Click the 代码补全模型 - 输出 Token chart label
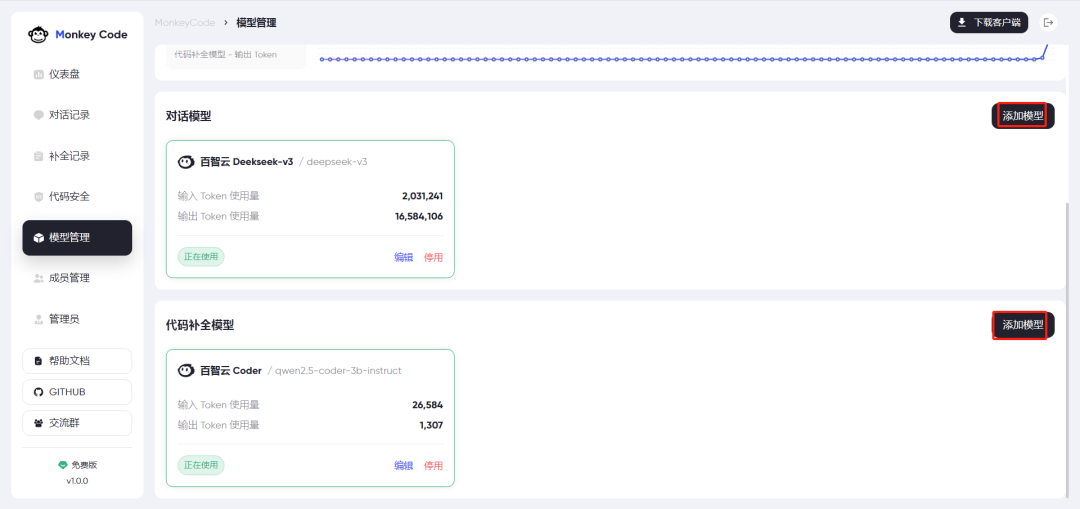The height and width of the screenshot is (509, 1080). [x=226, y=54]
